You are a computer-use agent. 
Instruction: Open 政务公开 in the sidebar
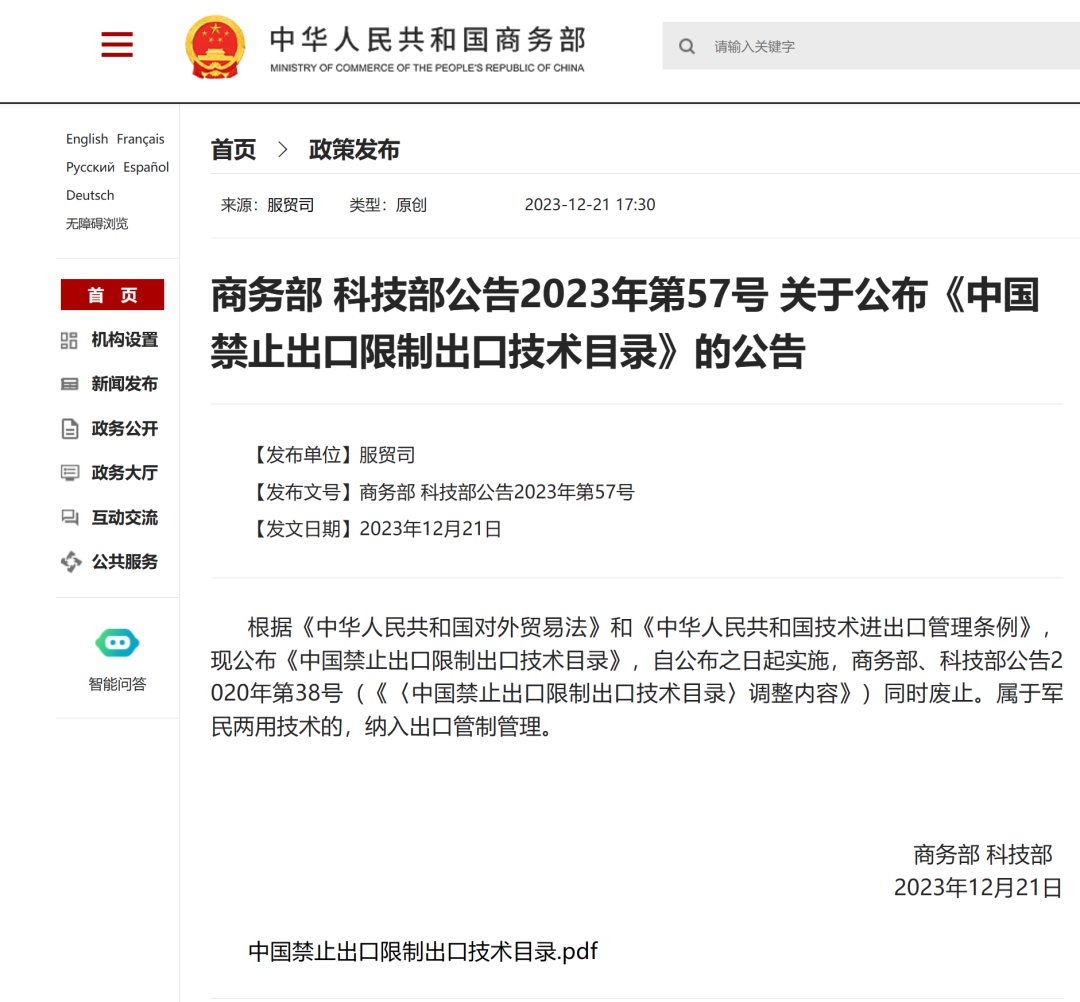(x=125, y=428)
